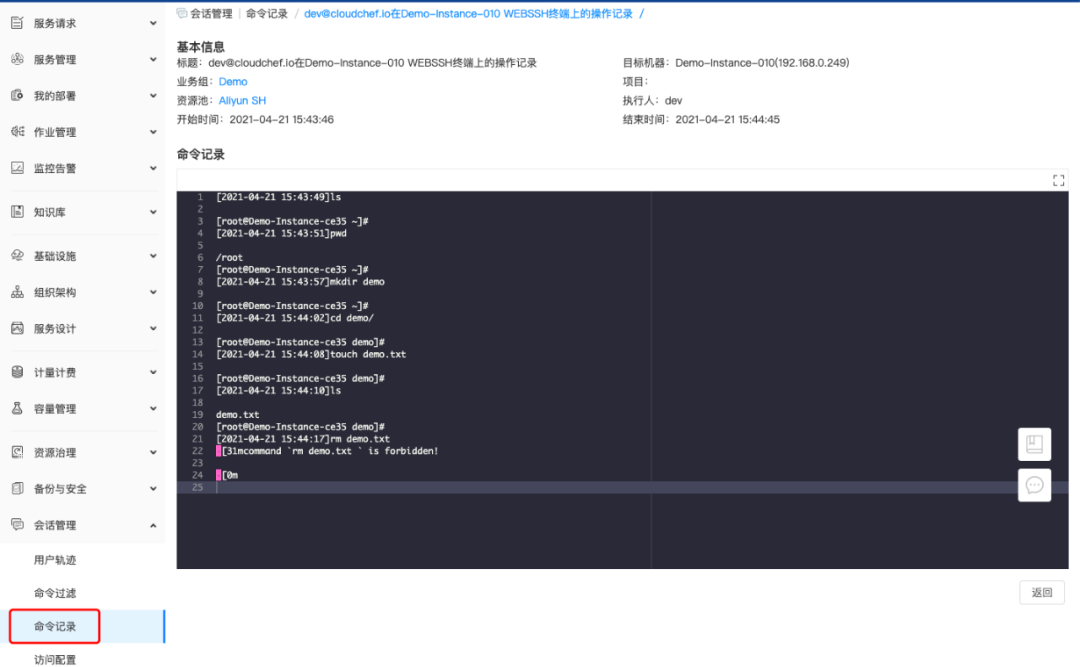Click the 'rm demo.txt' timestamped command line

pos(303,439)
